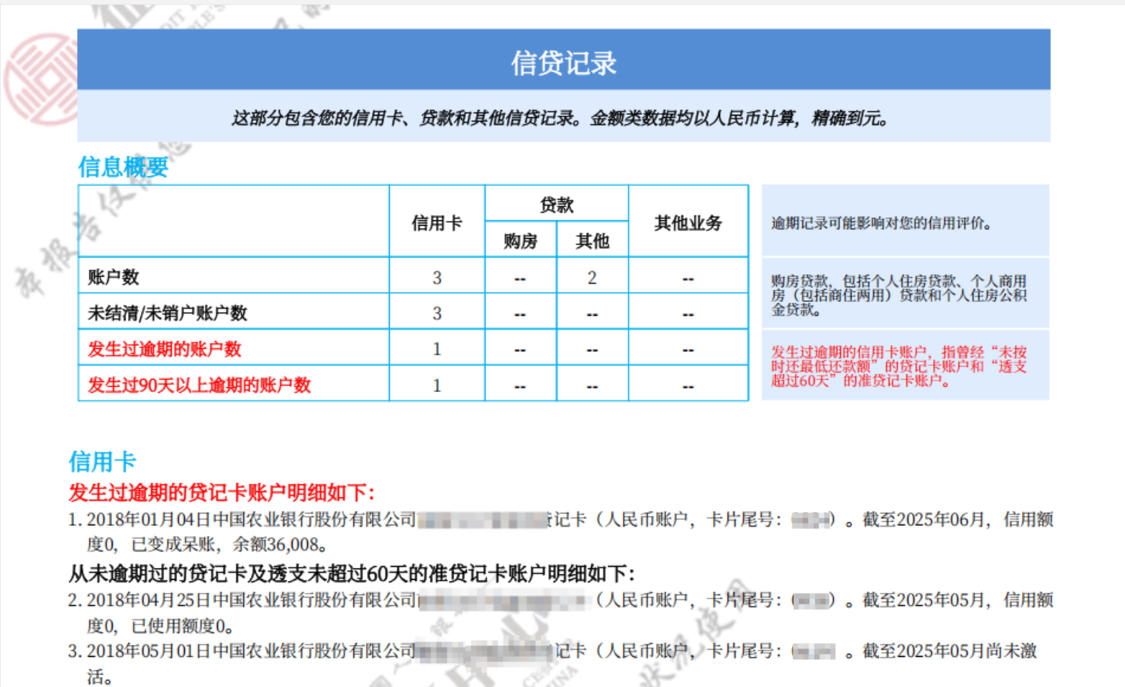Click the 未结清/未销户账户数 row label

coord(167,313)
